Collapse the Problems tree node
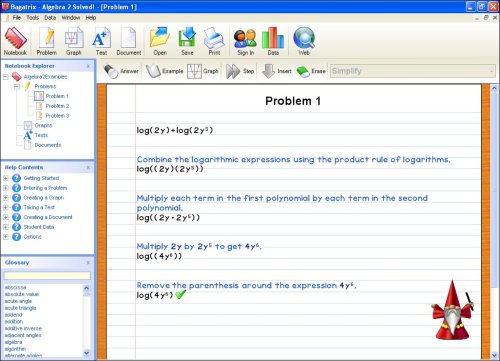The height and width of the screenshot is (361, 500). [17, 87]
